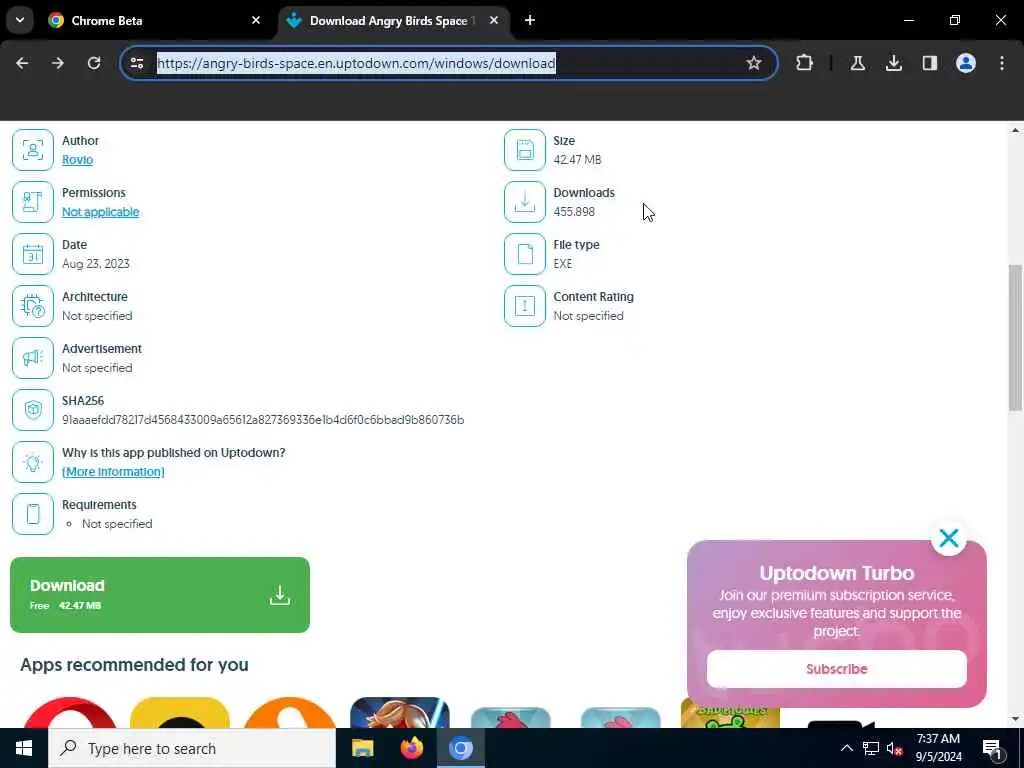
Task: Click the Chrome Beta taskbar icon
Action: click(x=460, y=748)
